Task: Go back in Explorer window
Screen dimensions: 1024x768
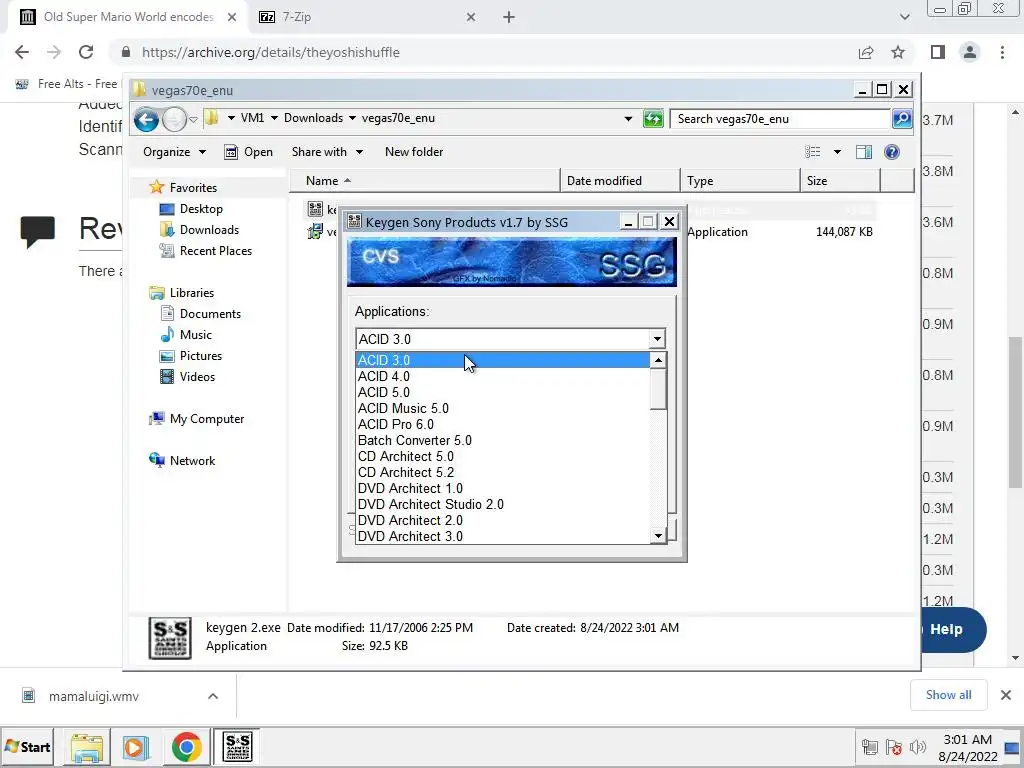Action: pos(146,120)
